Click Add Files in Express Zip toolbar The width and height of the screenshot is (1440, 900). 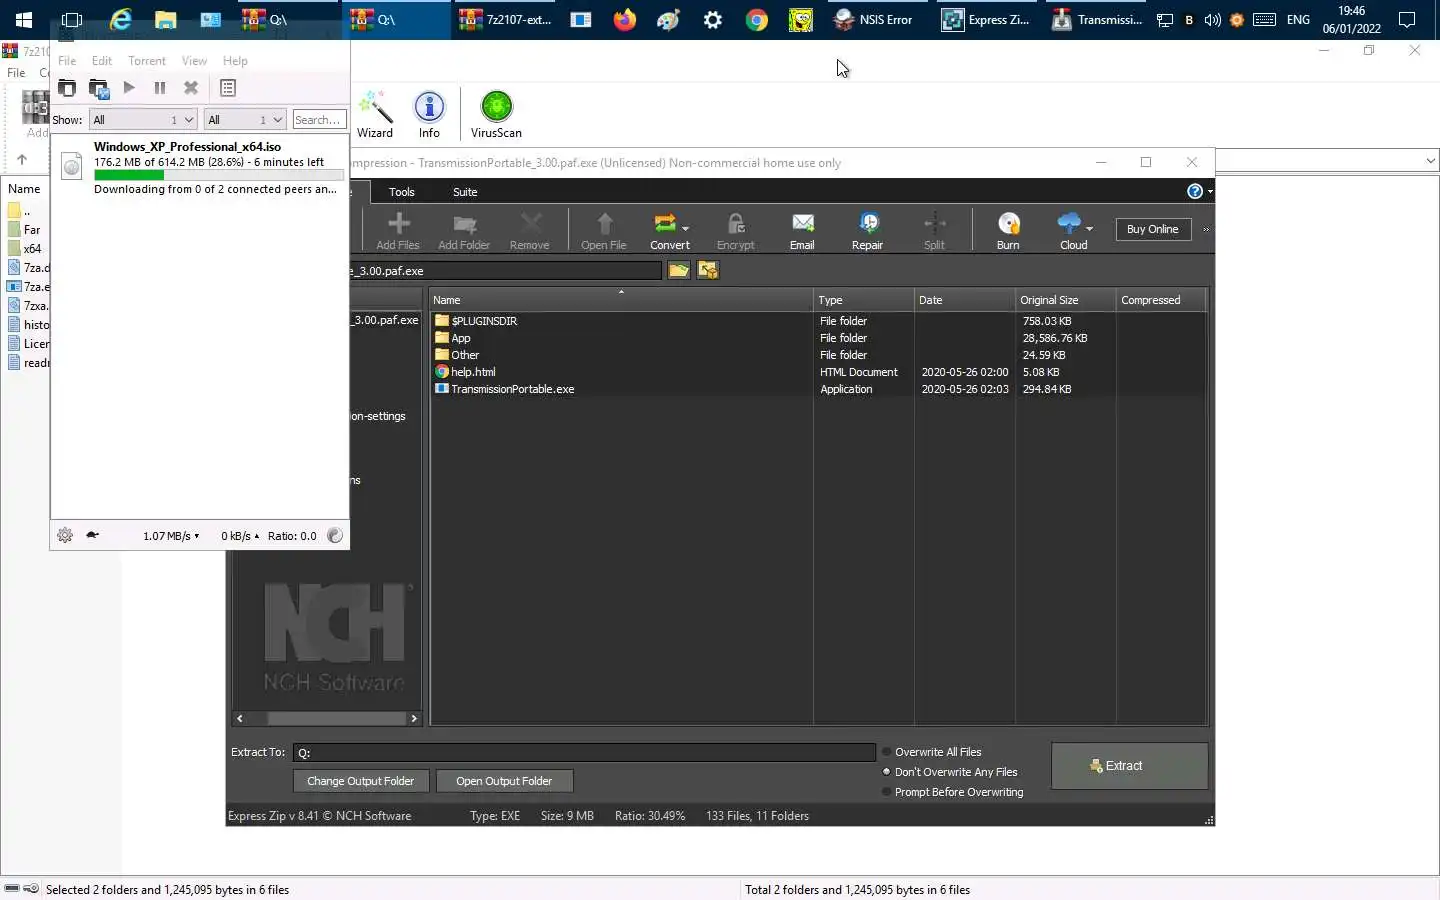pos(398,231)
